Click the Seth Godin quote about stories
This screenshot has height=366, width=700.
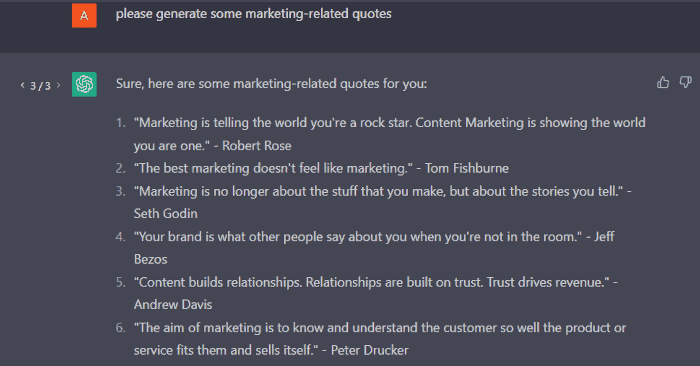(x=383, y=202)
